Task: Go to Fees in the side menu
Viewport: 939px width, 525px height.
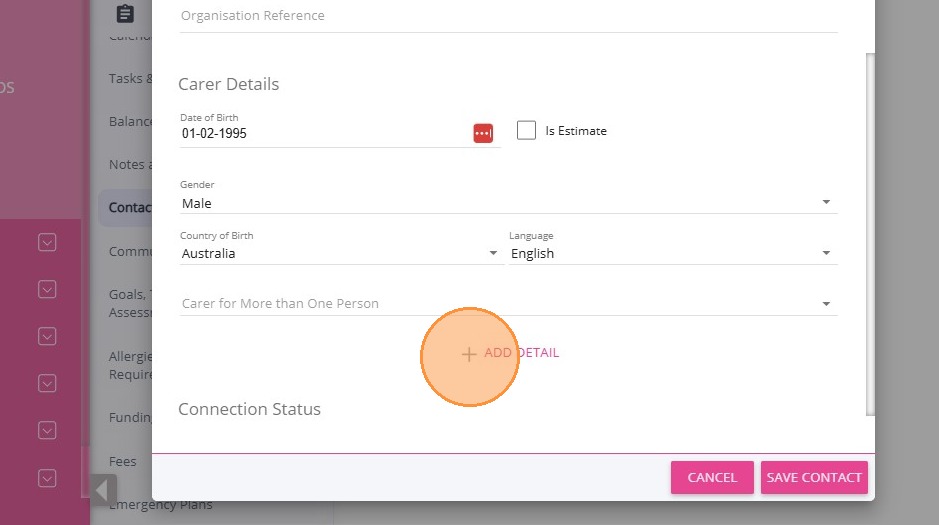Action: [123, 462]
